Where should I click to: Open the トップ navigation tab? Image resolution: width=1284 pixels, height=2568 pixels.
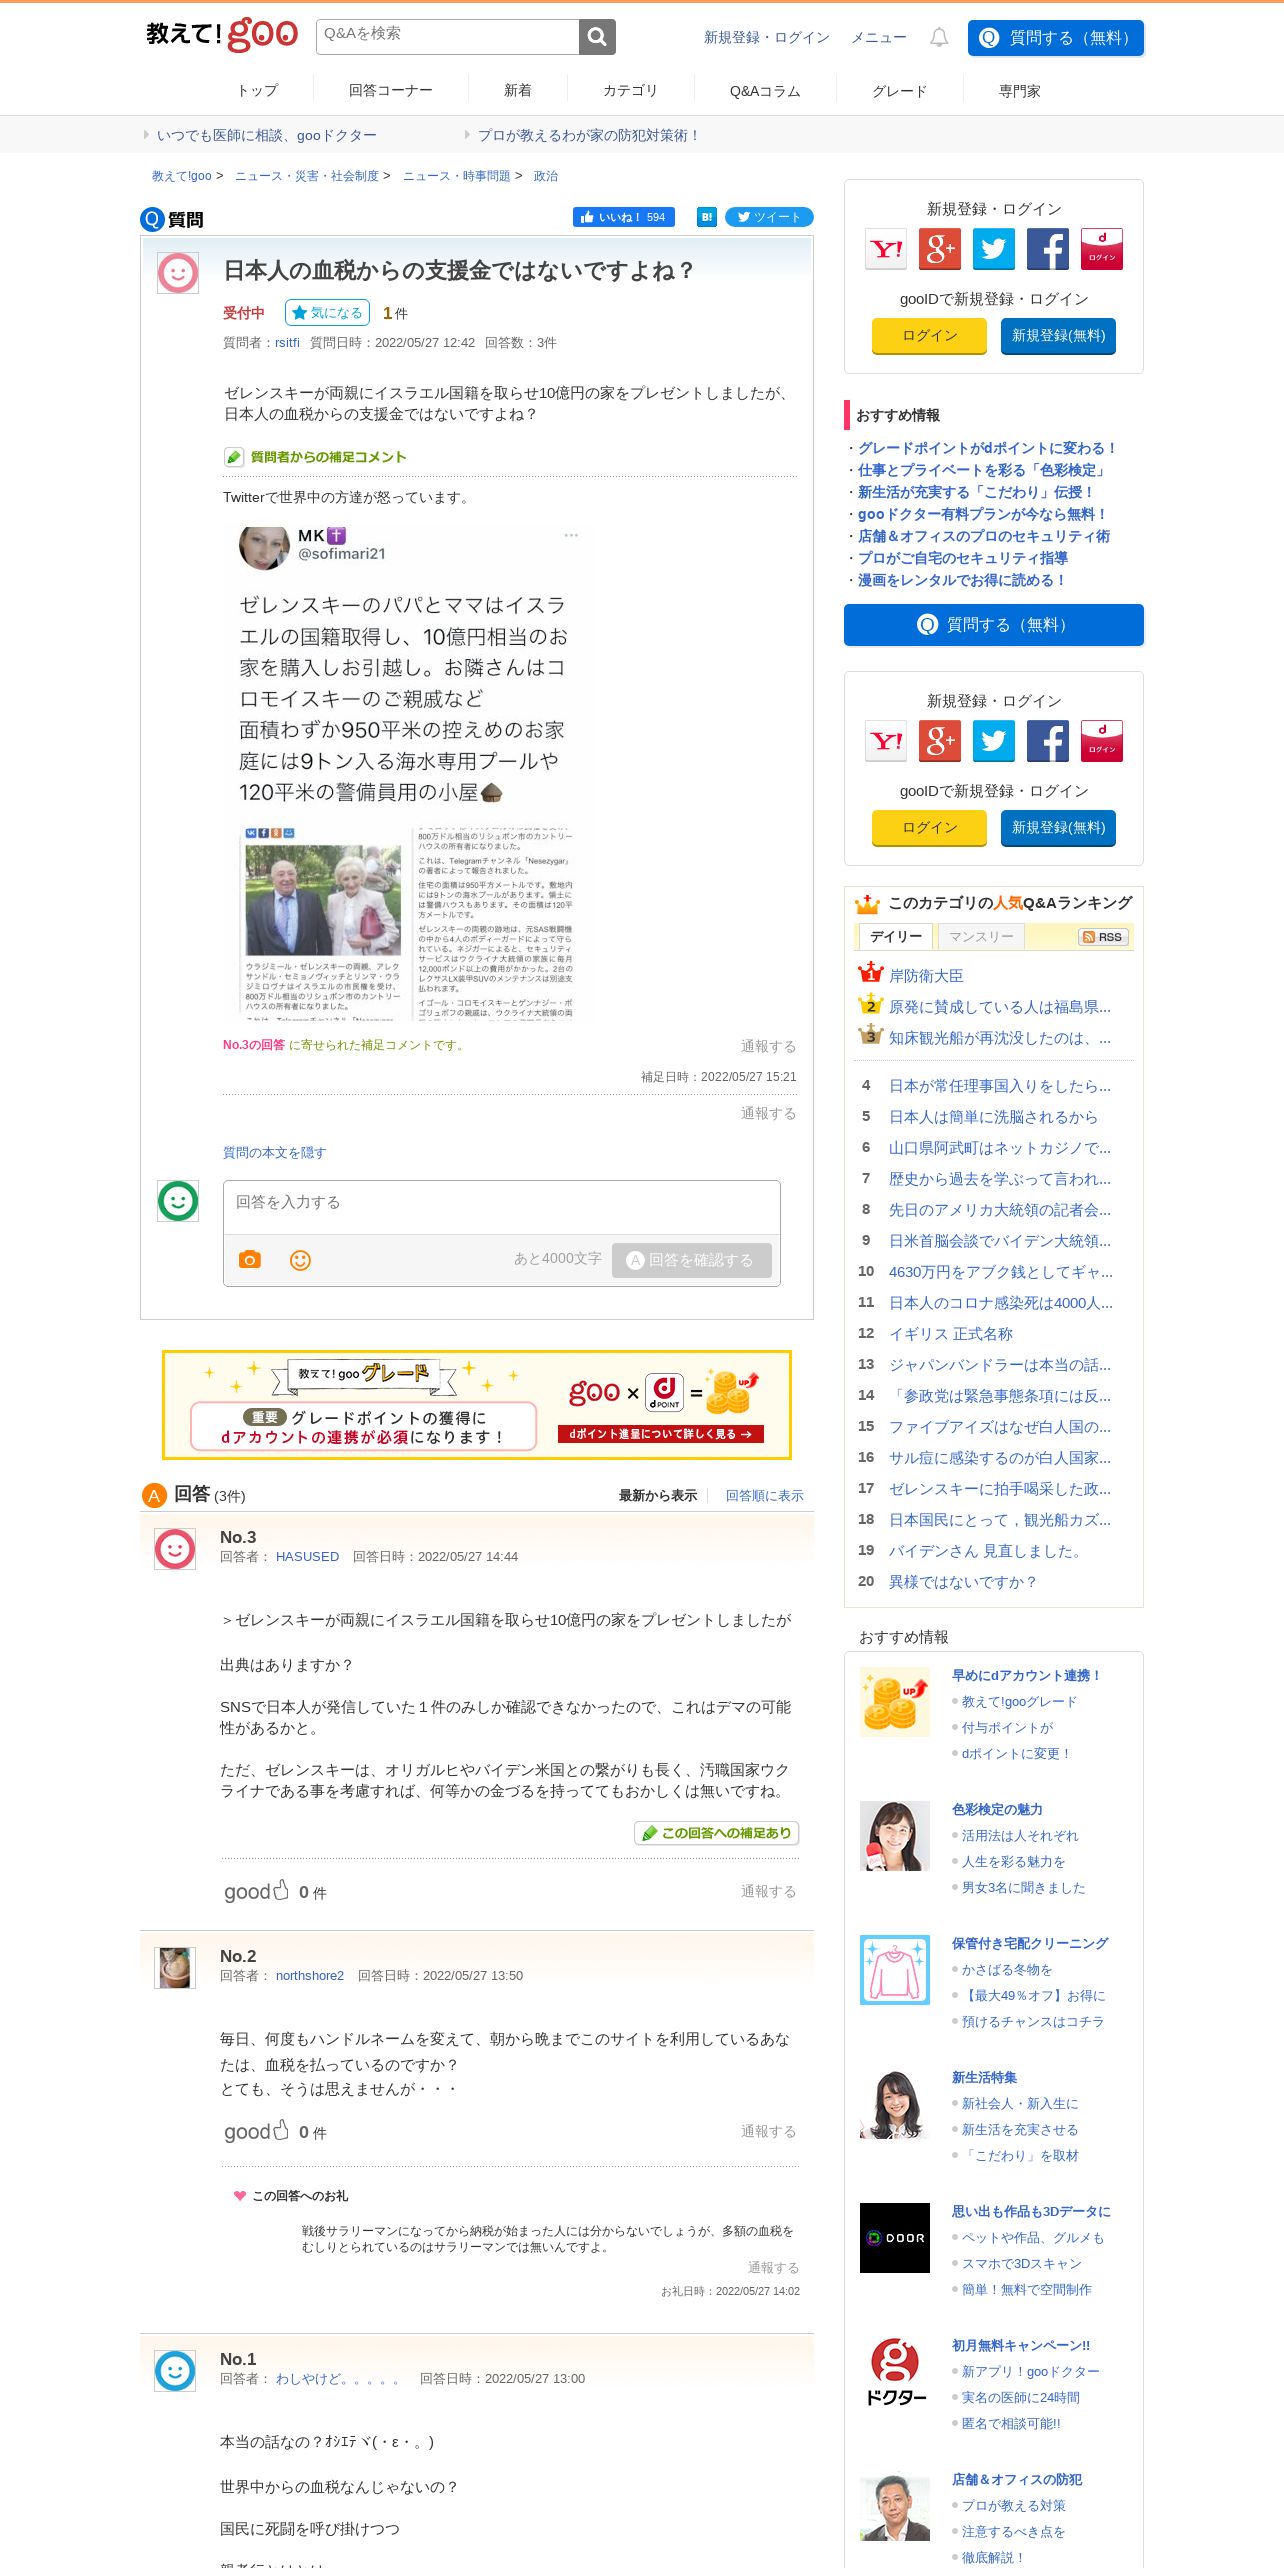click(257, 90)
